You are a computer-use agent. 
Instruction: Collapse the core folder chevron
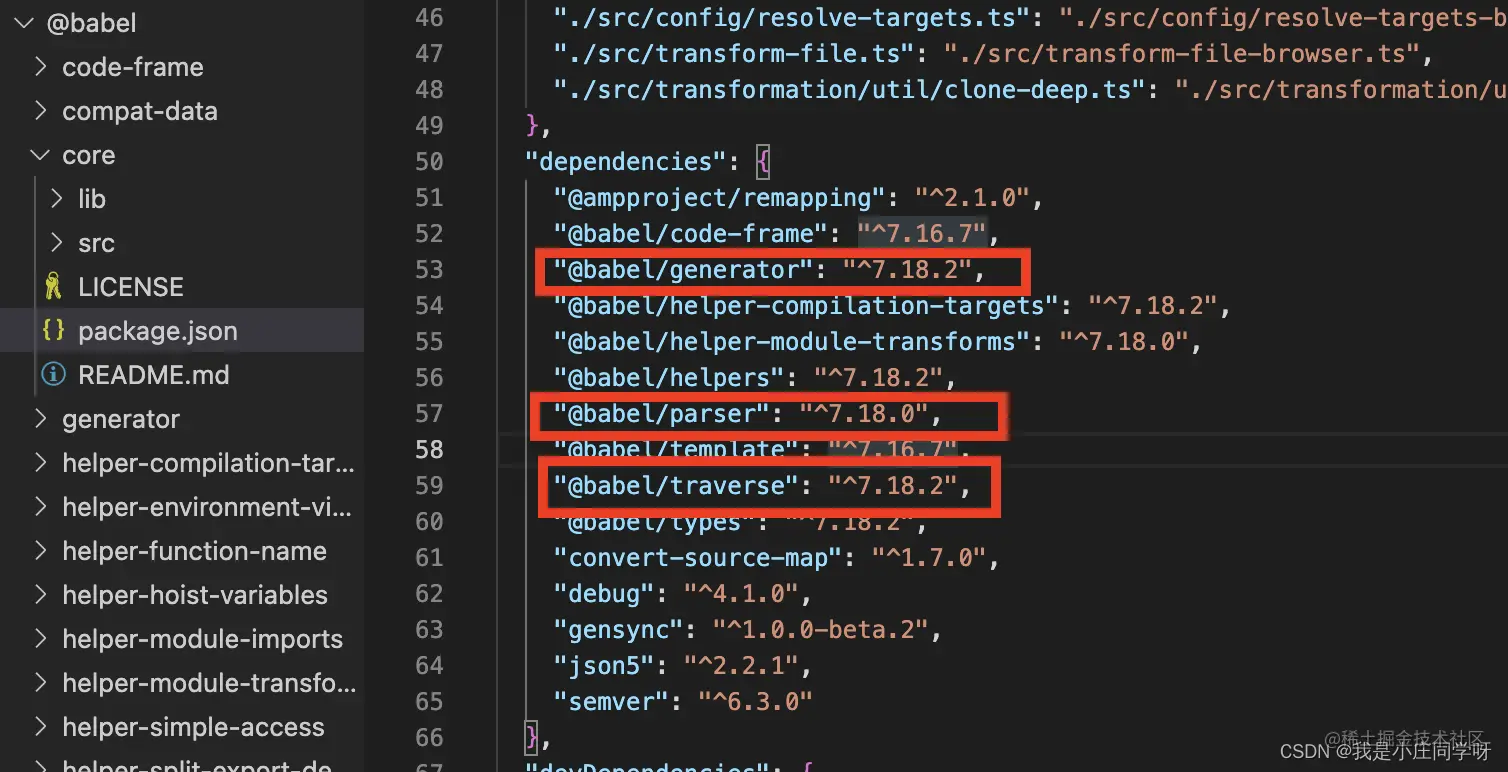point(40,155)
